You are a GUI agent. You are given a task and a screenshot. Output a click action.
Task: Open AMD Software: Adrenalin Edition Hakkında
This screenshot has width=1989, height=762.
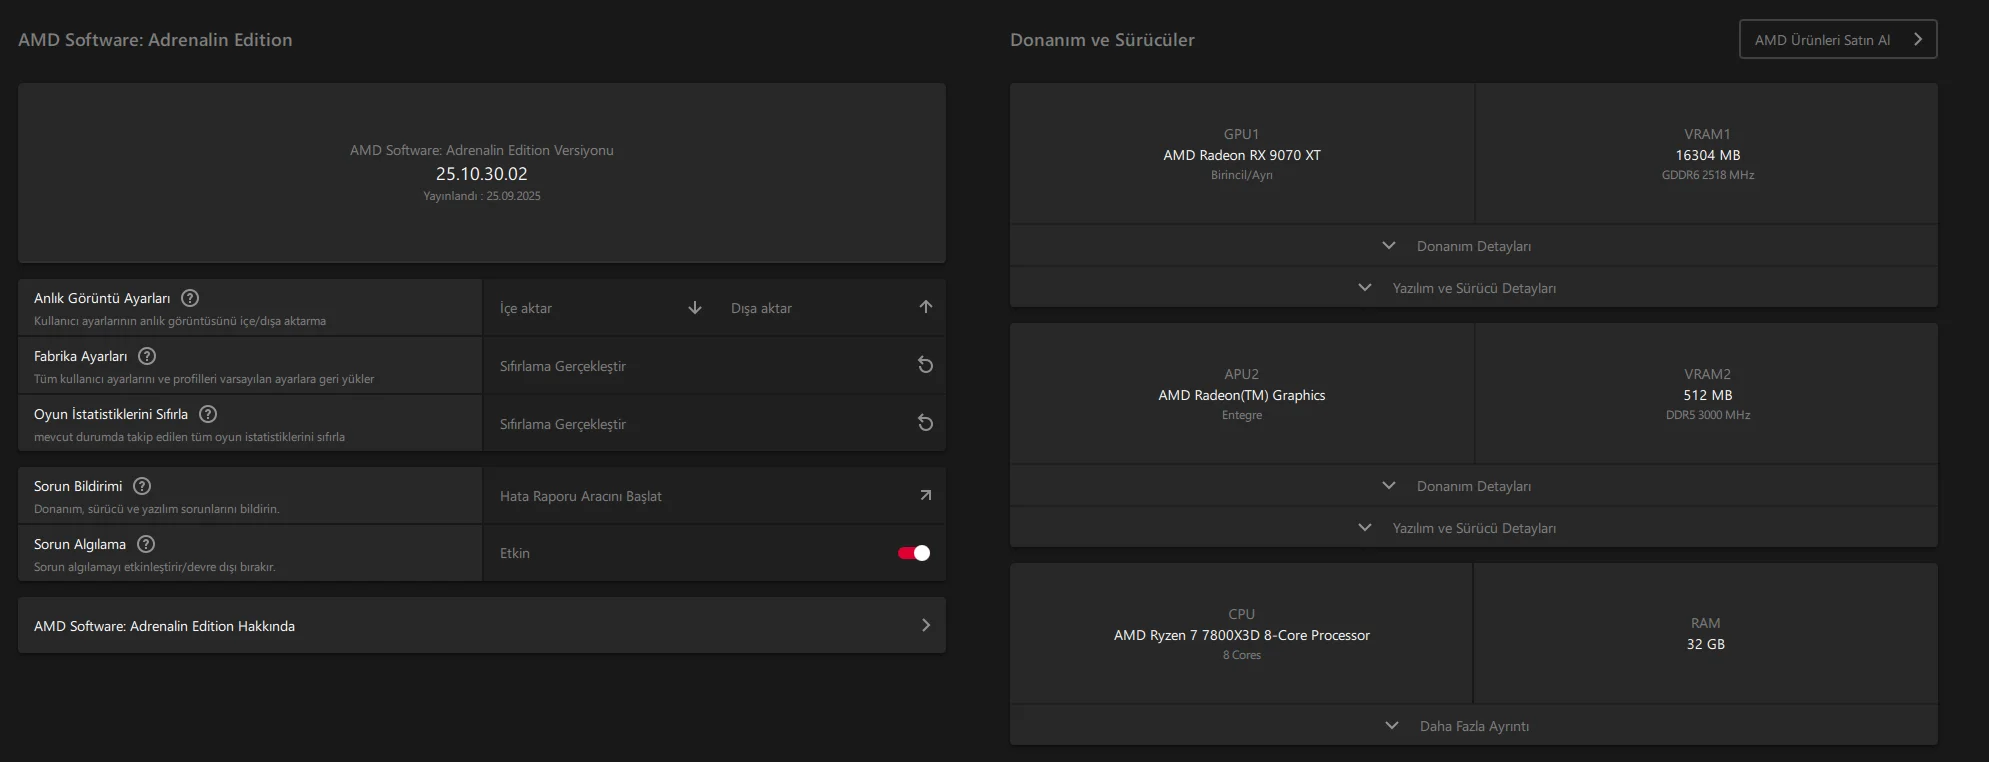pyautogui.click(x=482, y=626)
